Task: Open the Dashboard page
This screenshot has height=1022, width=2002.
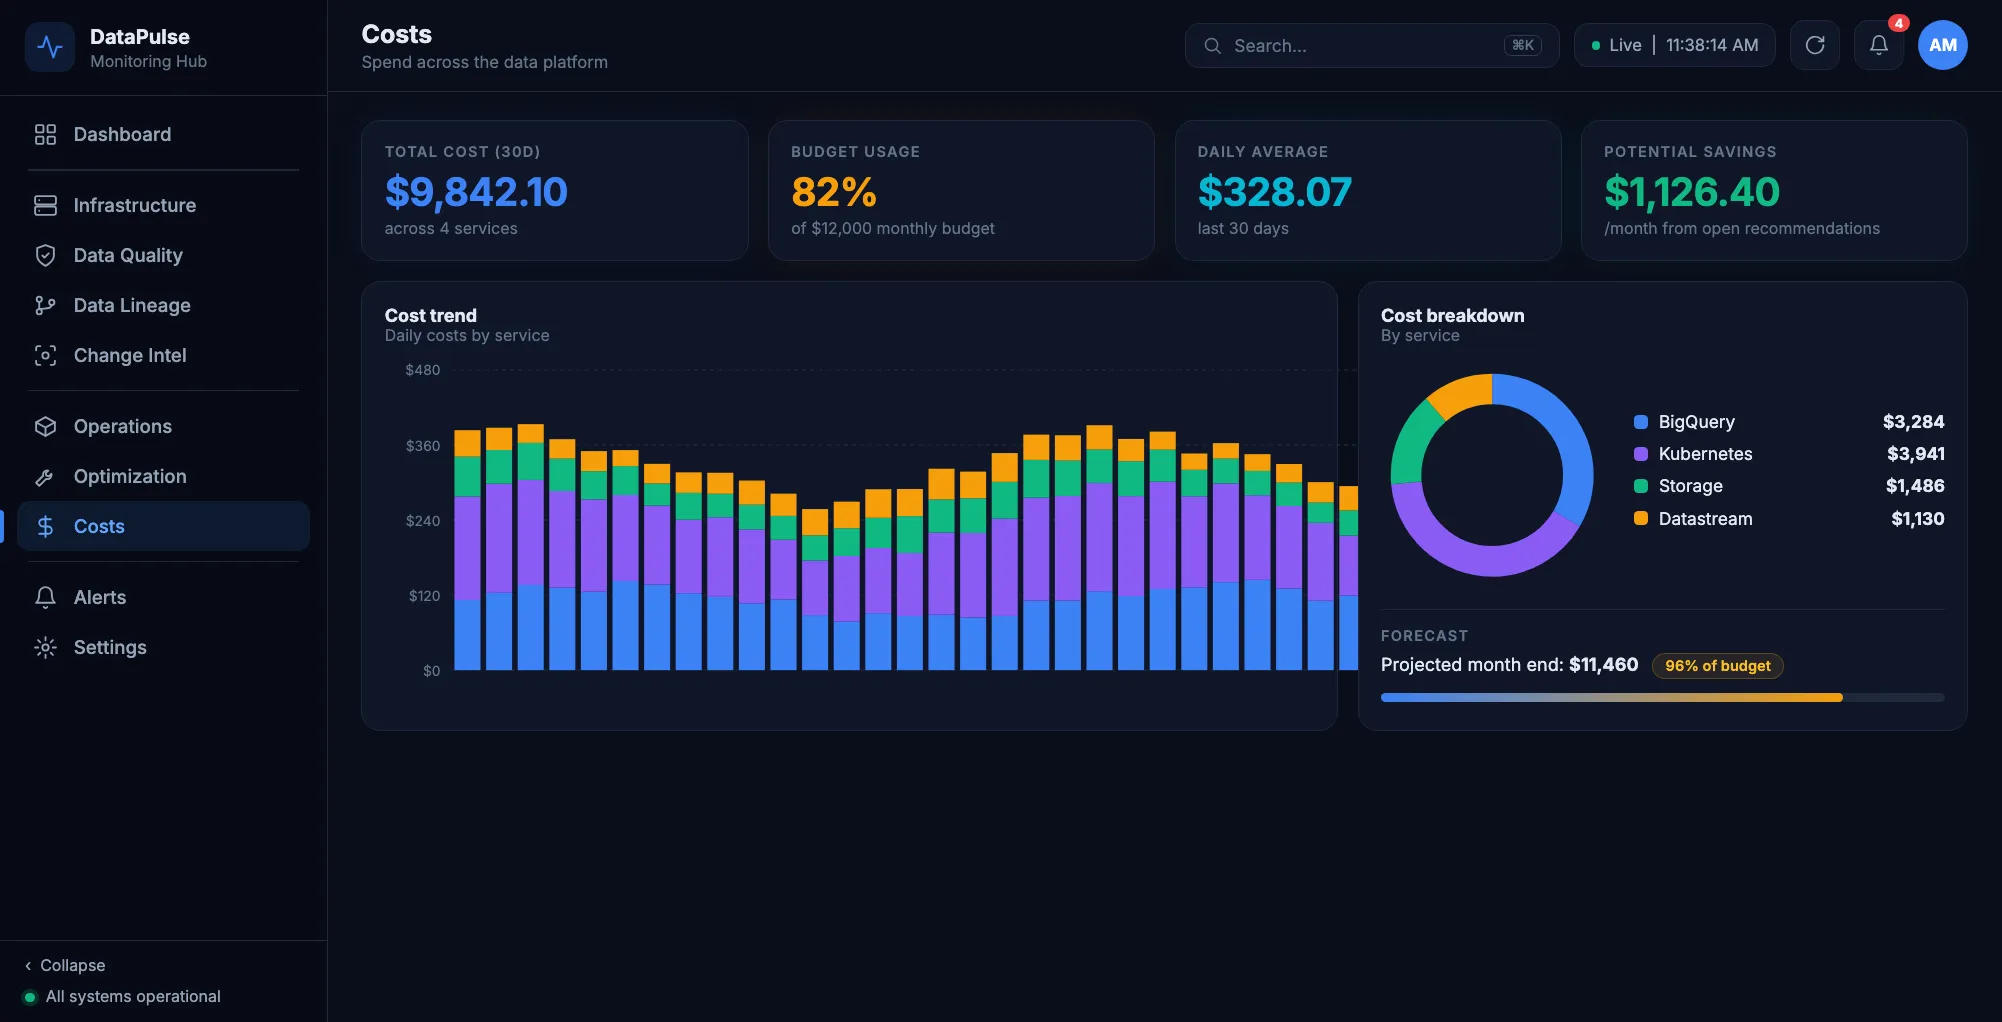Action: pyautogui.click(x=163, y=134)
